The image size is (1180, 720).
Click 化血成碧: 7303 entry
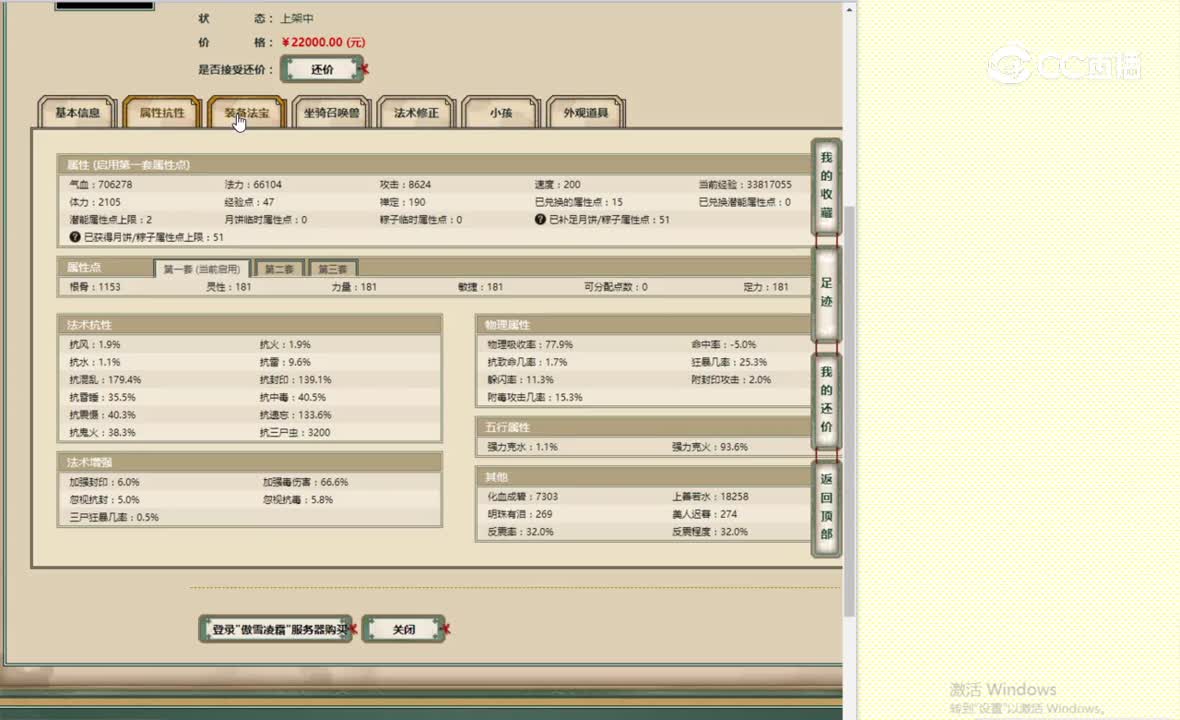[x=523, y=497]
